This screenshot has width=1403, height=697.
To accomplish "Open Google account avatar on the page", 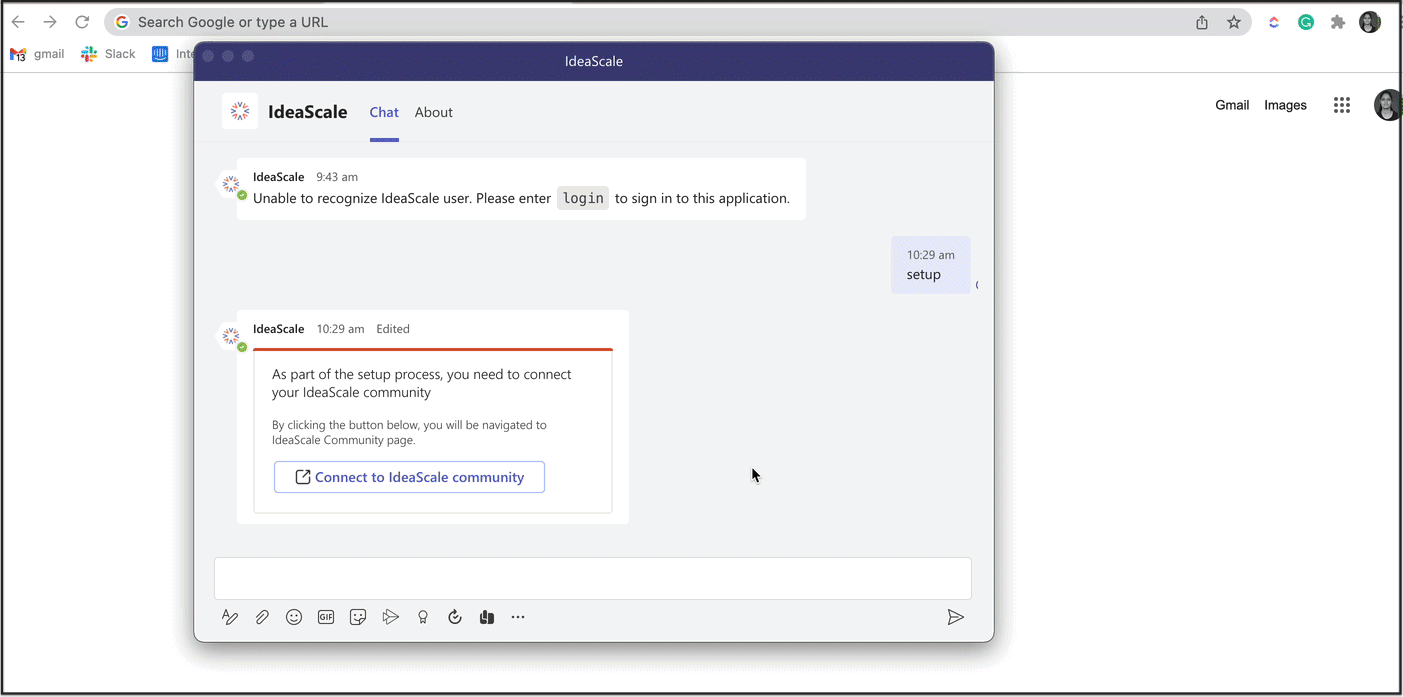I will pyautogui.click(x=1388, y=105).
